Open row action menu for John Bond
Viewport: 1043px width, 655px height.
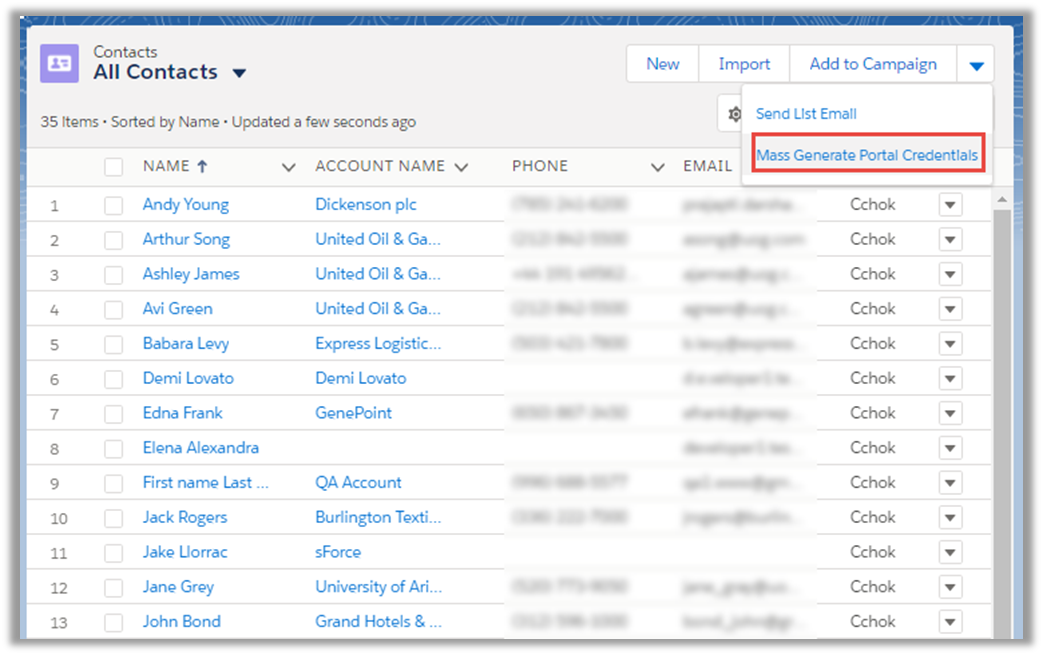click(949, 621)
